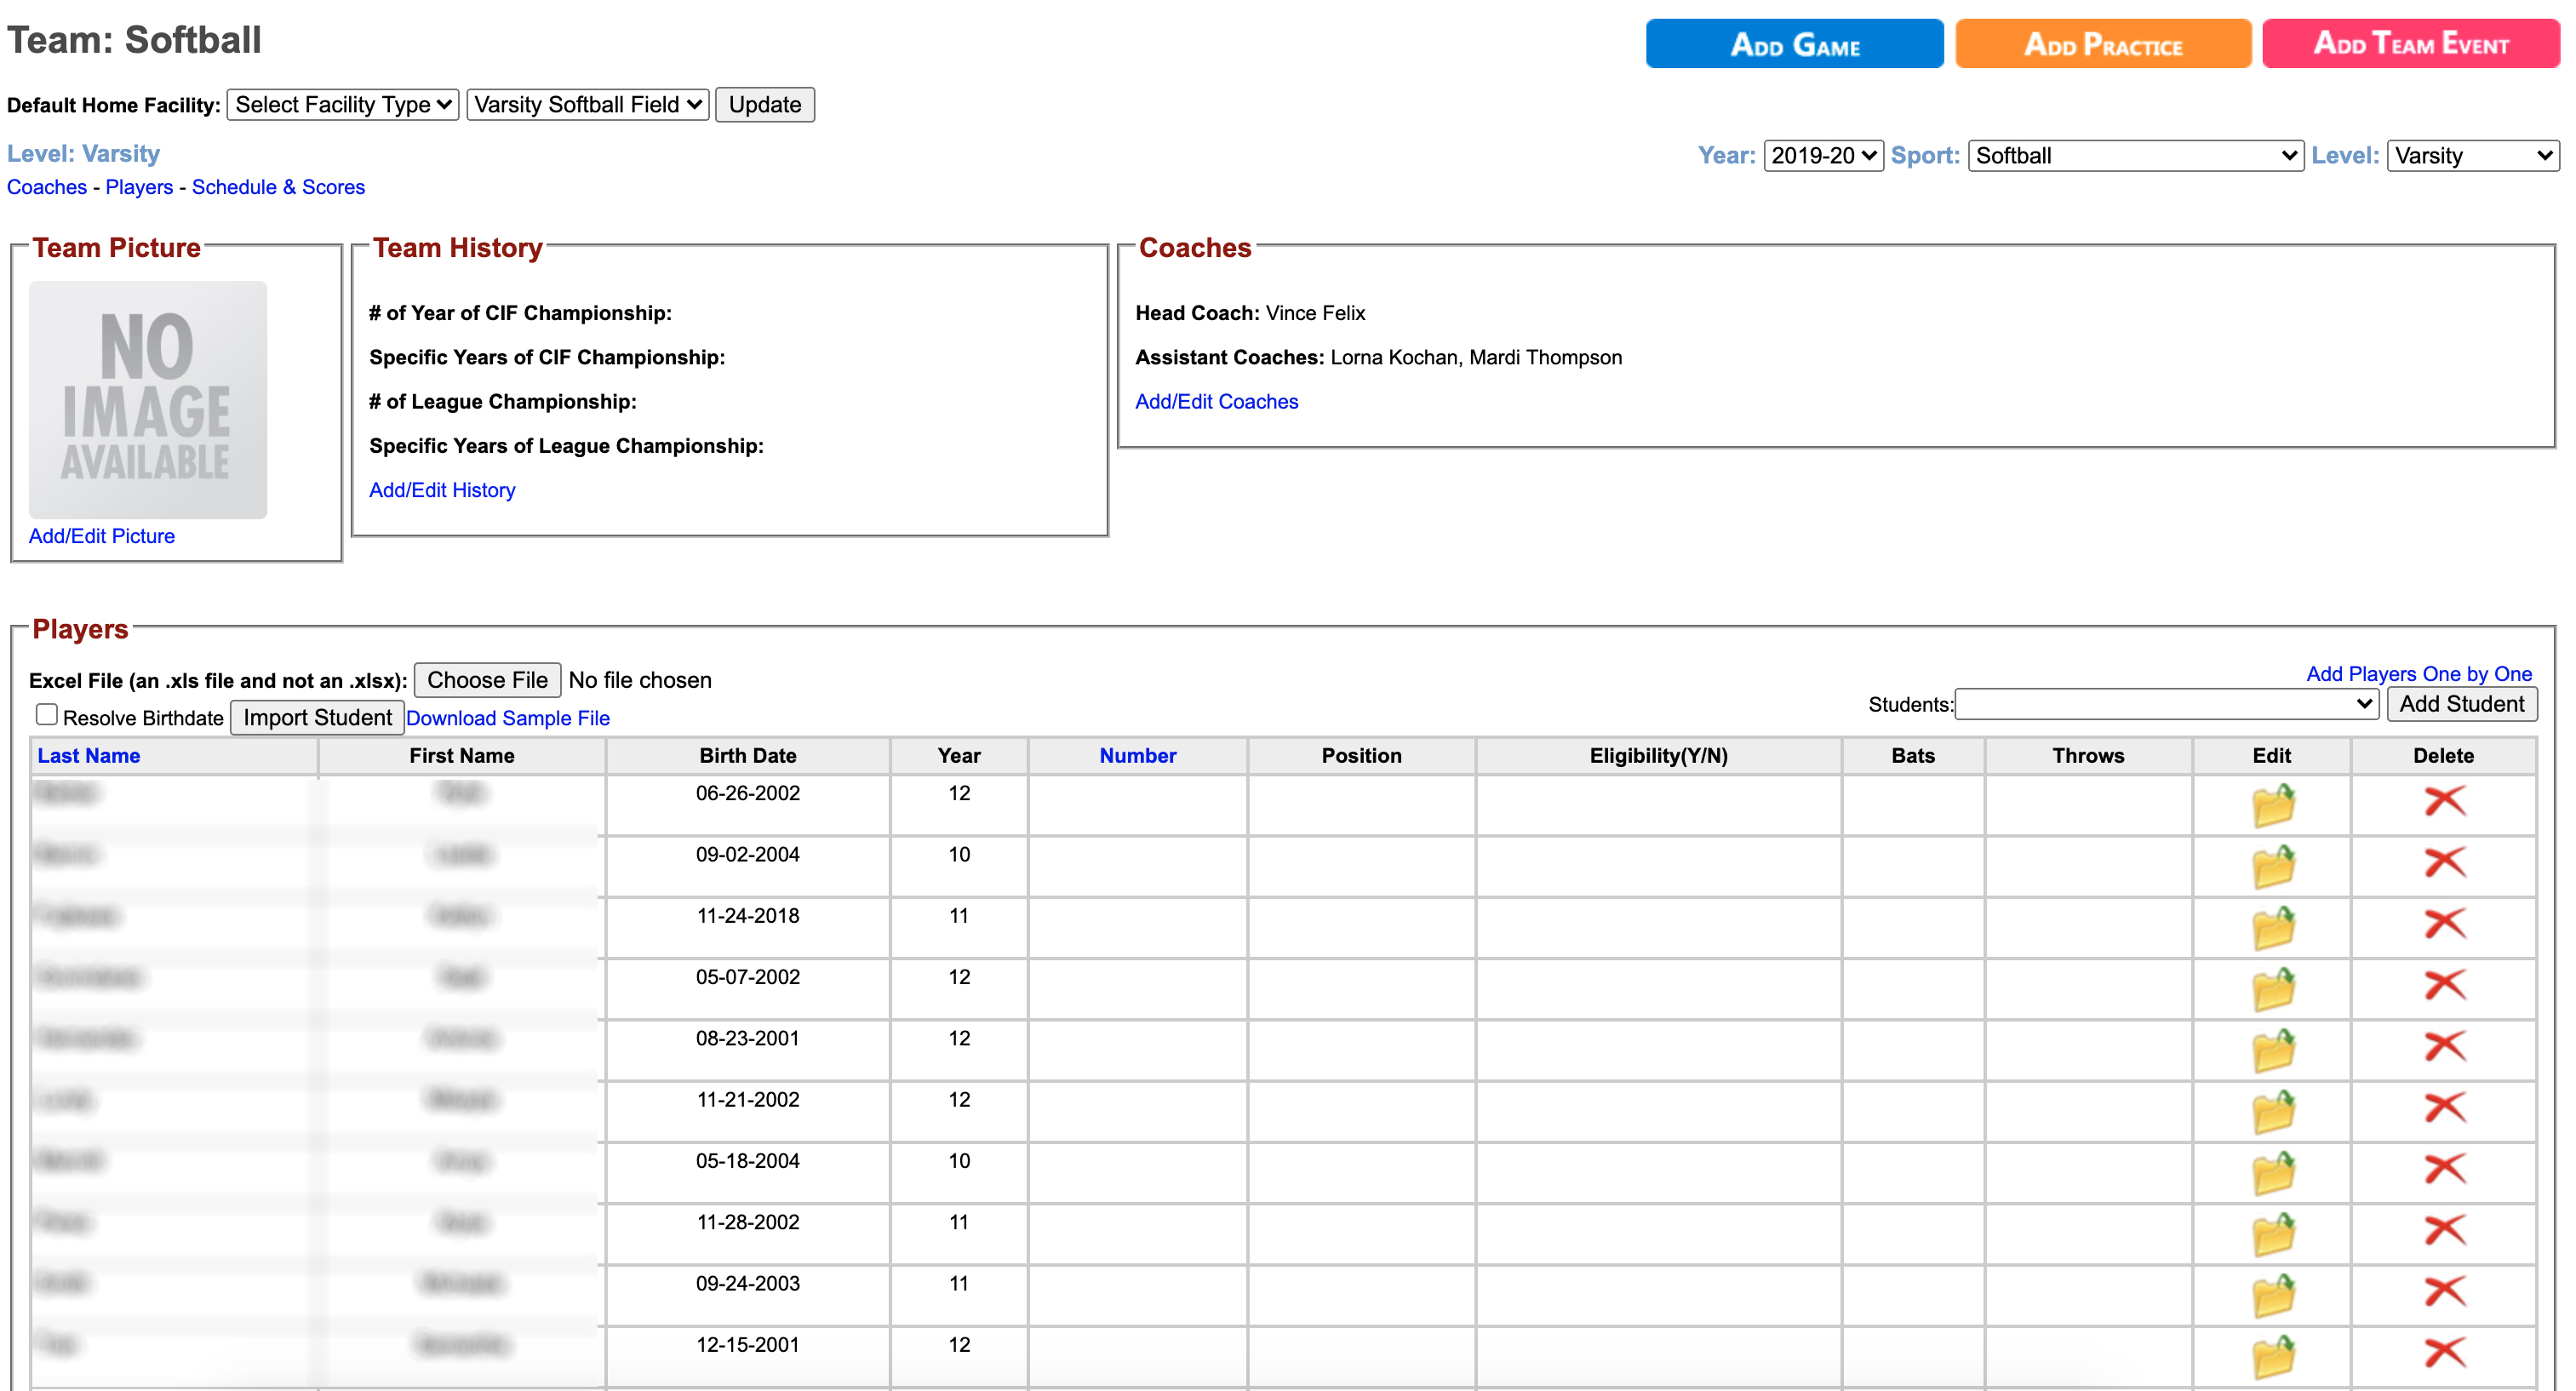
Task: Delete the player born 09-02-2004
Action: click(2444, 862)
